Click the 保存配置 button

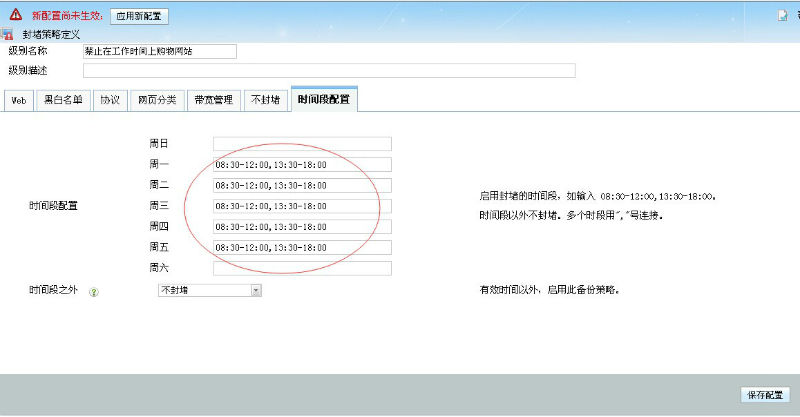[x=766, y=395]
